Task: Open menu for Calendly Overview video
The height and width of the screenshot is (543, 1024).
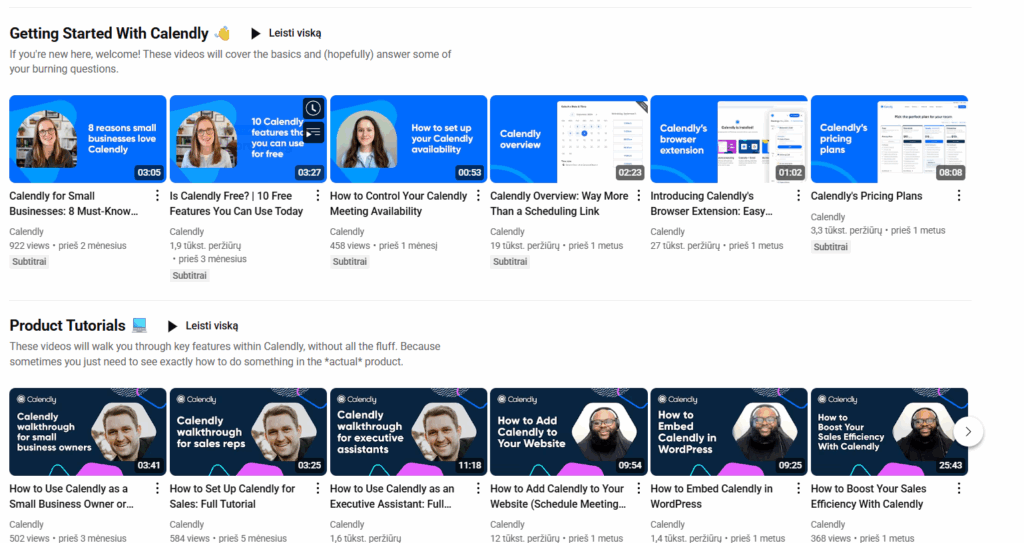Action: click(639, 195)
